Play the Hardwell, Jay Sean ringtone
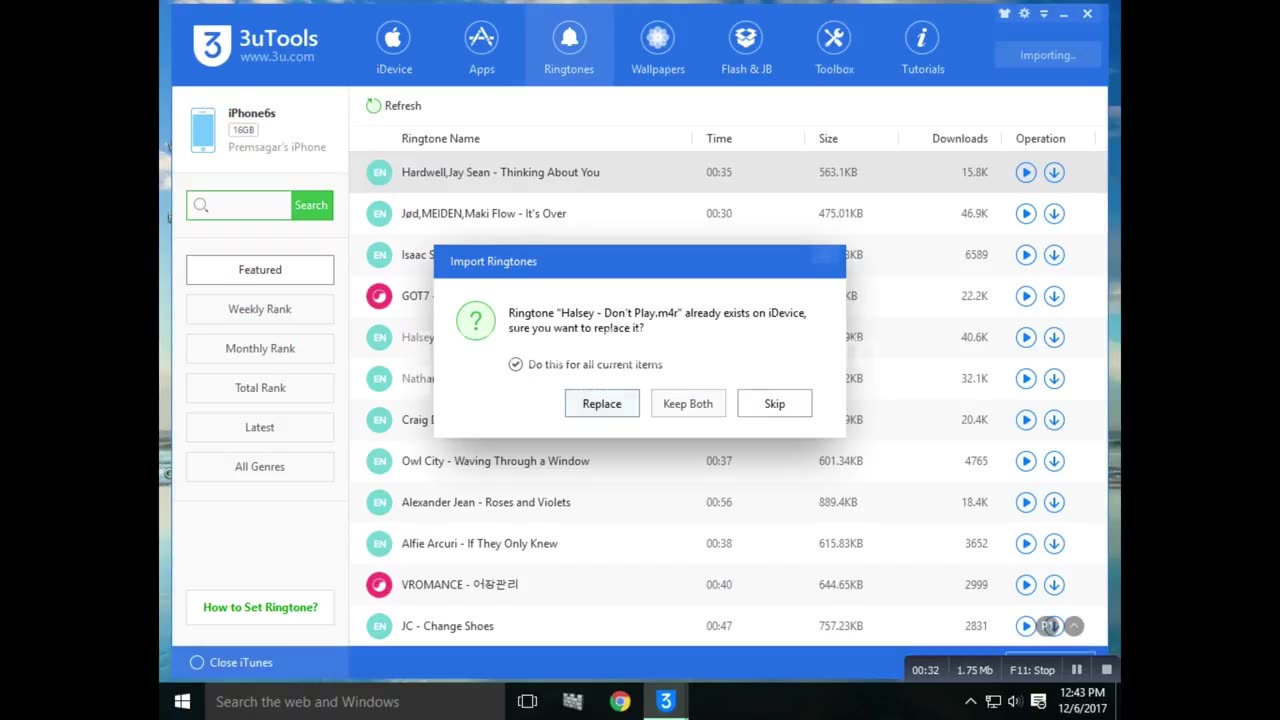The image size is (1280, 720). 1026,172
